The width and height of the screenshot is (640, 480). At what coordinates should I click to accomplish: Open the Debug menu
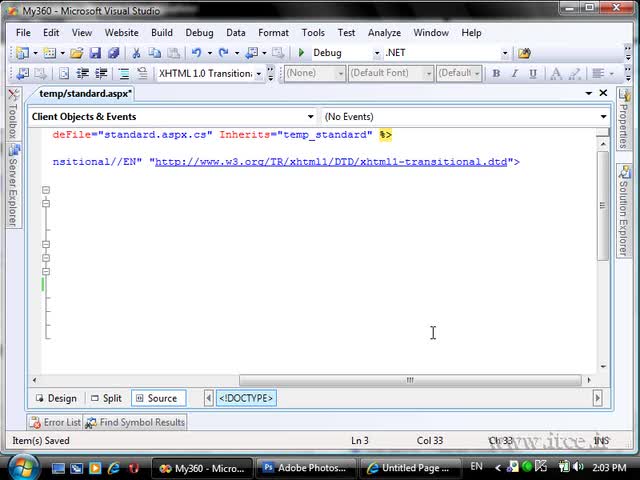(199, 33)
